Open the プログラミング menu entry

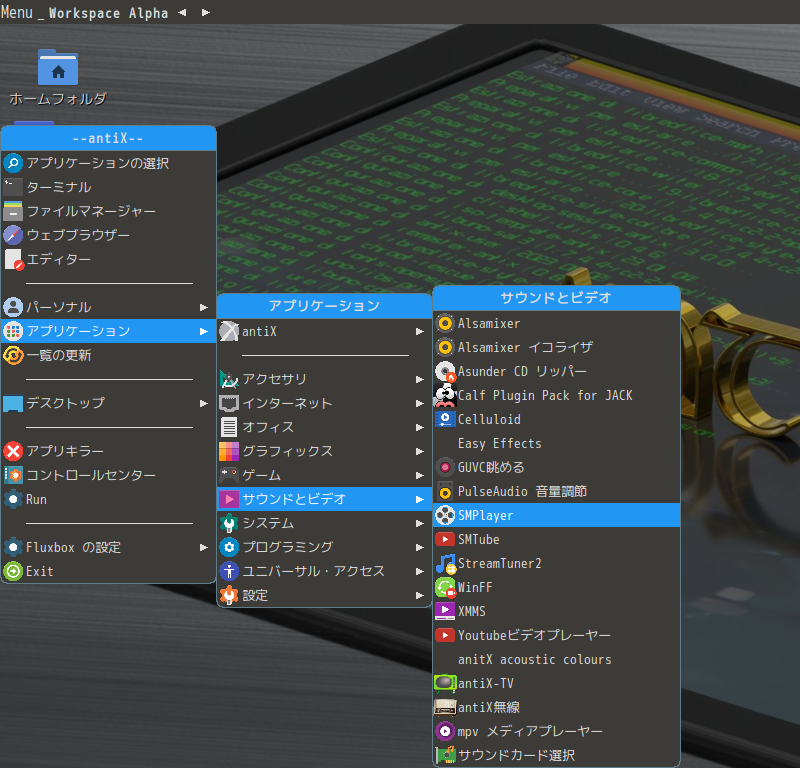pos(324,547)
